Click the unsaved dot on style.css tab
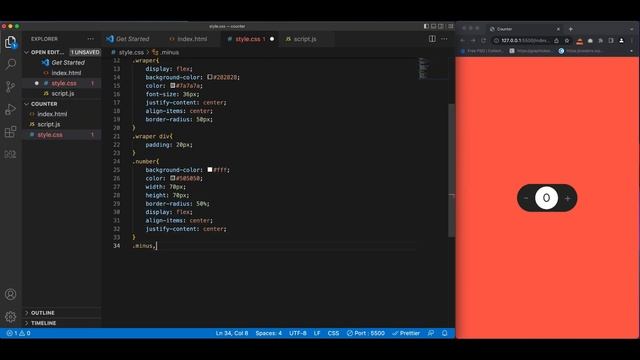640x360 pixels. (x=272, y=39)
